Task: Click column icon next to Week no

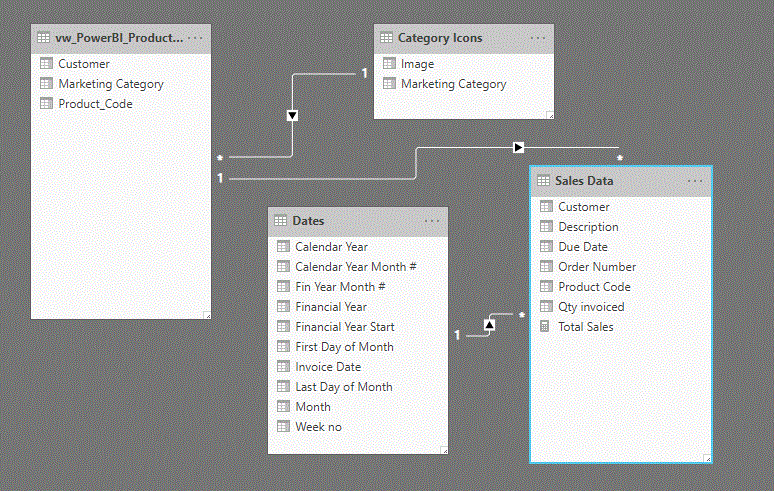Action: tap(283, 426)
